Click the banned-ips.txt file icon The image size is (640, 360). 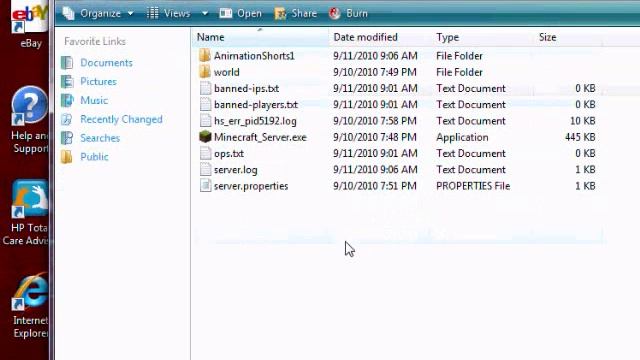pos(205,88)
